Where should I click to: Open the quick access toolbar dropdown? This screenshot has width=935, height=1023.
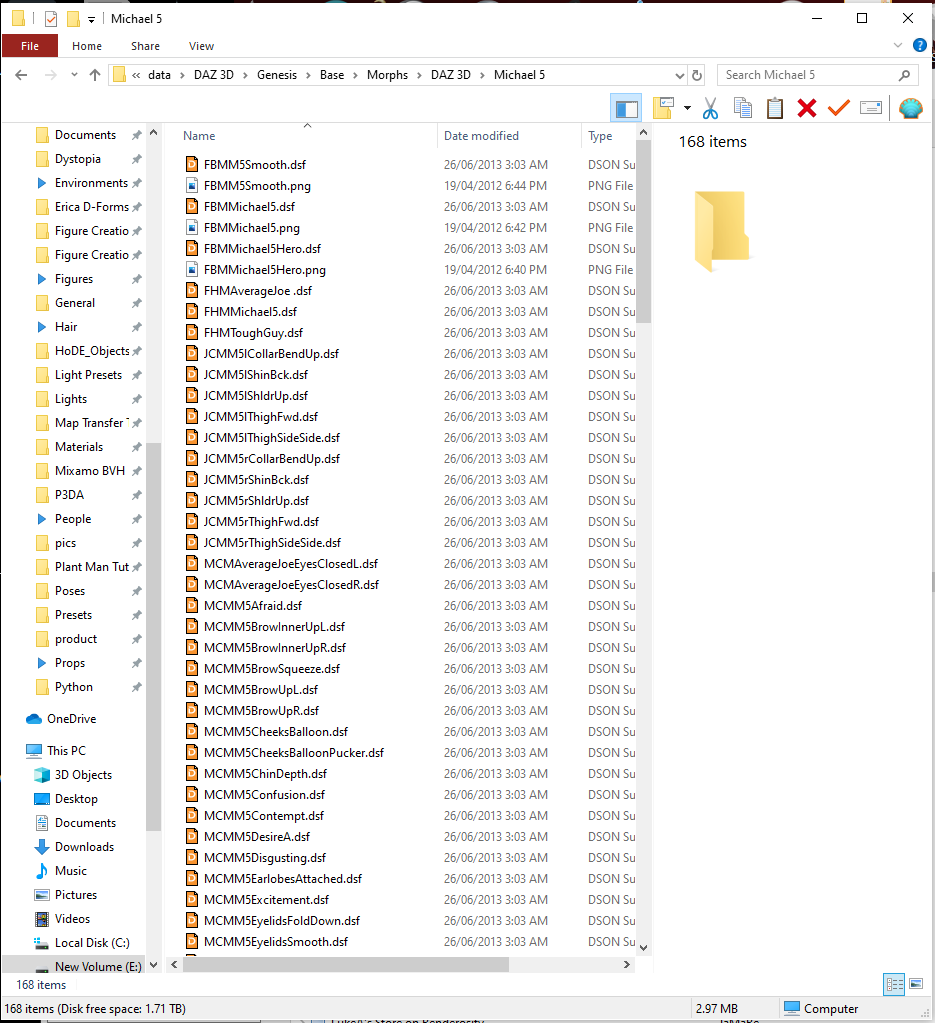coord(91,20)
